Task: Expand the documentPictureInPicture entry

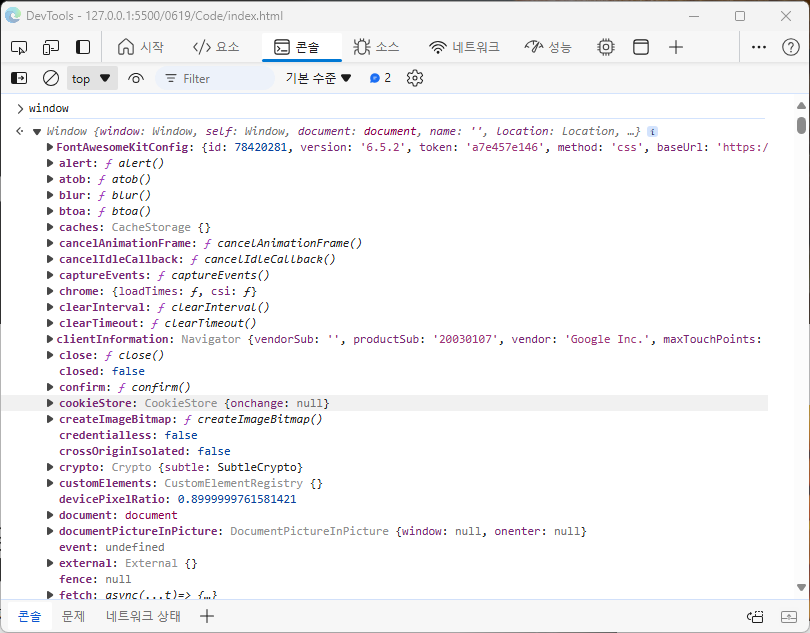Action: [x=50, y=531]
